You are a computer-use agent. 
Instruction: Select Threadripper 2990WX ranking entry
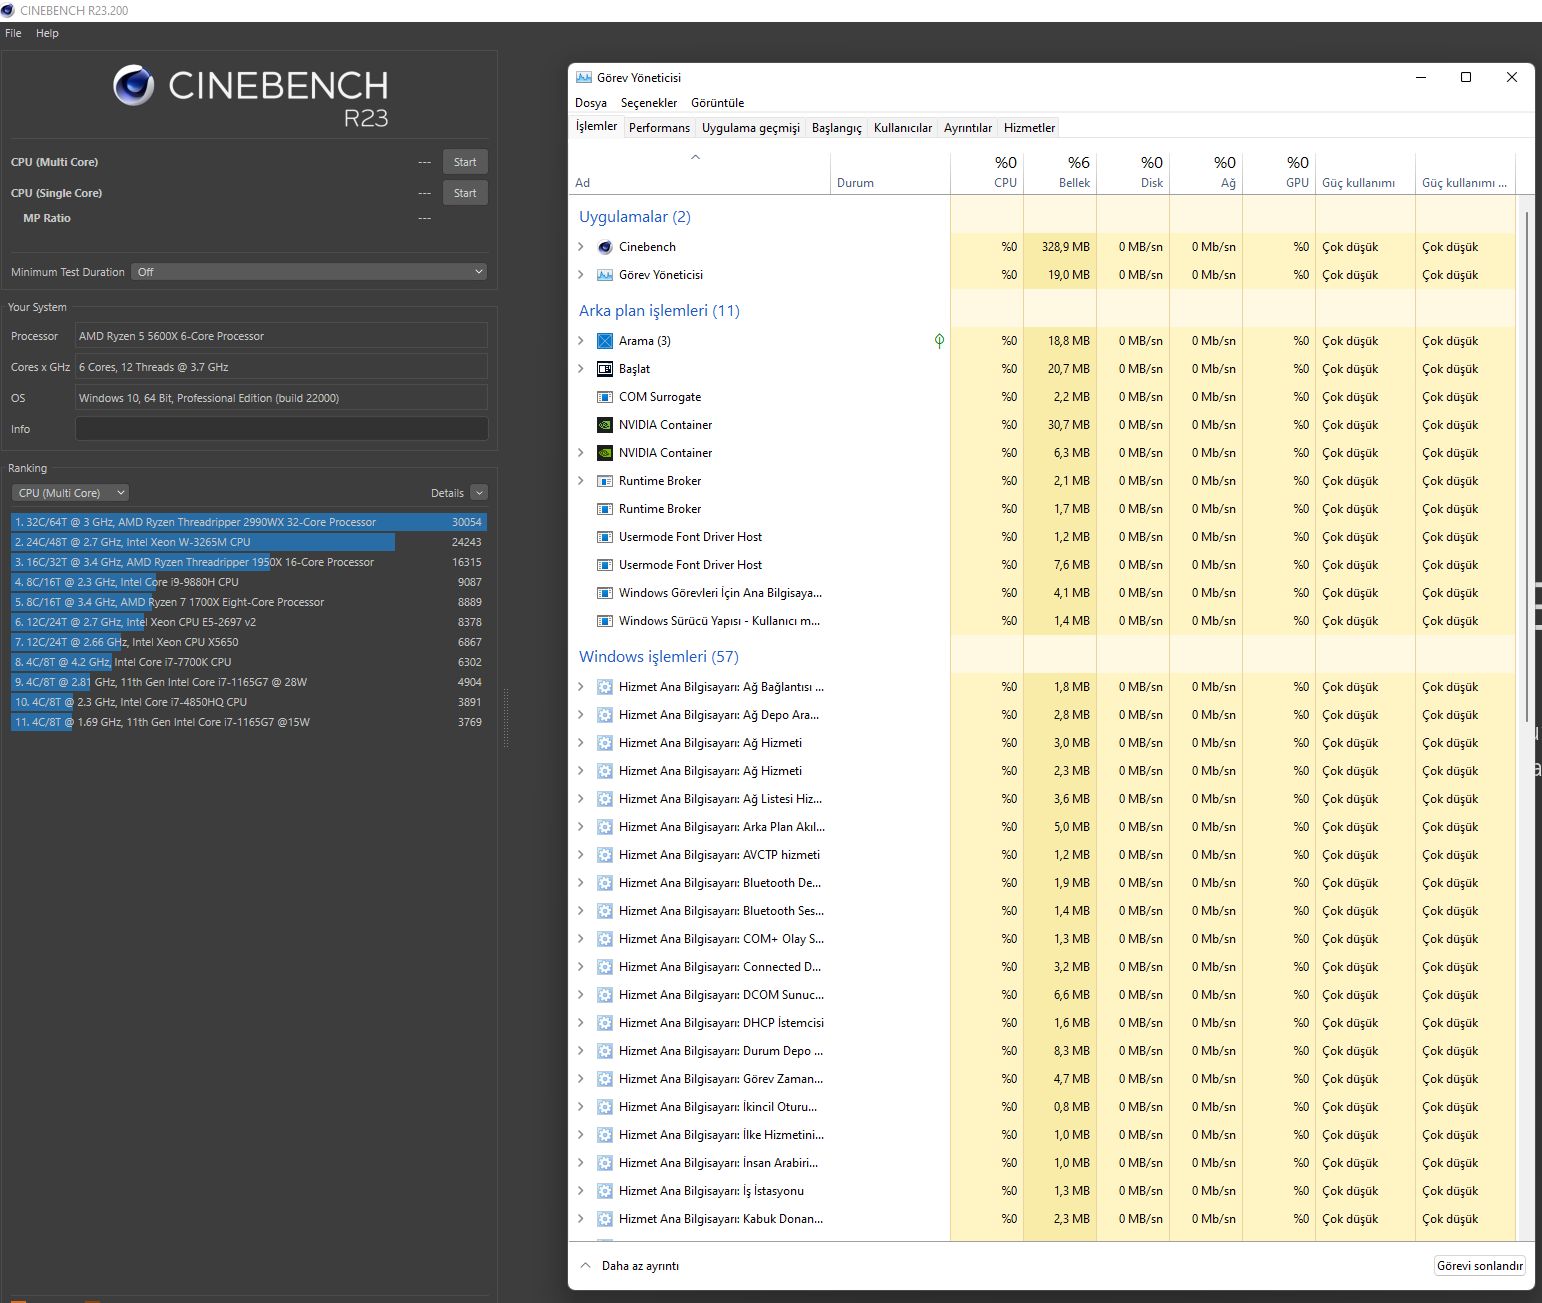tap(249, 522)
